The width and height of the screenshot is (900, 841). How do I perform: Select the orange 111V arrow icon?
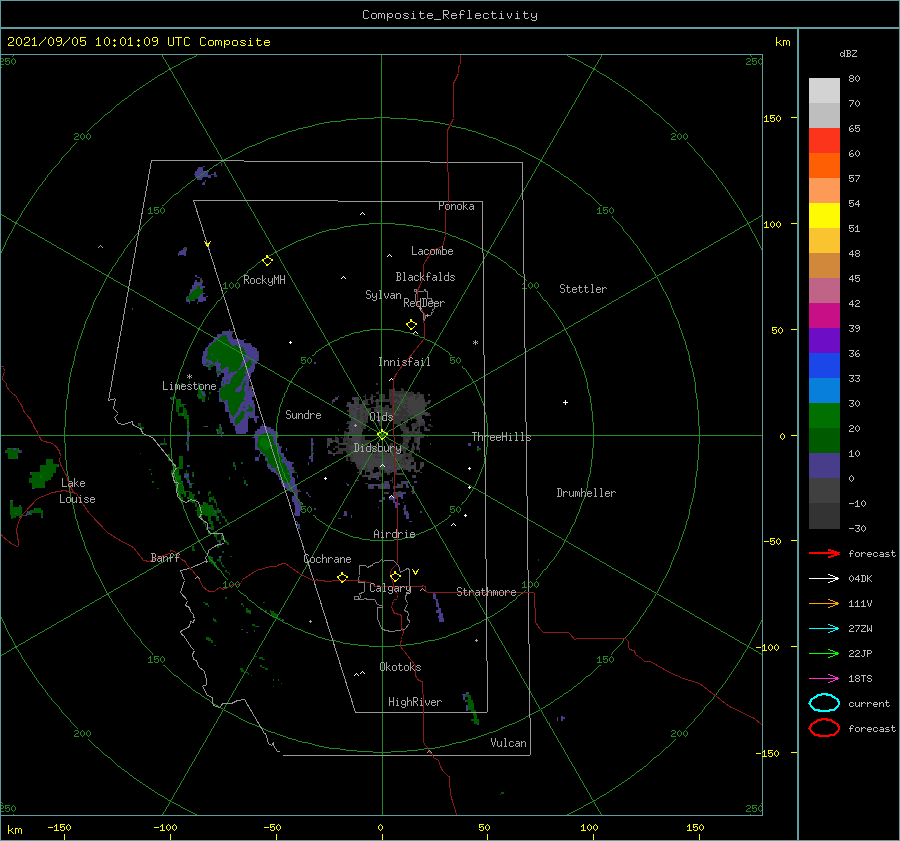coord(824,603)
